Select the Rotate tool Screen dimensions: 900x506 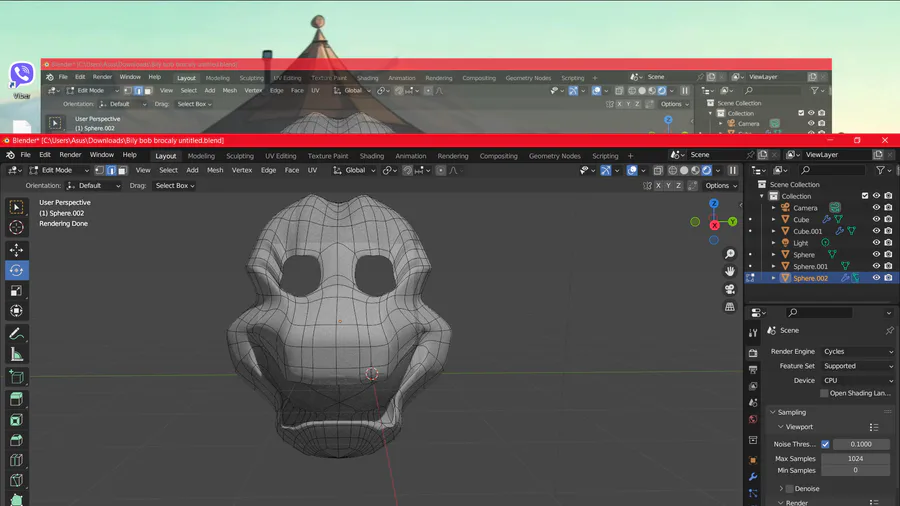point(16,270)
